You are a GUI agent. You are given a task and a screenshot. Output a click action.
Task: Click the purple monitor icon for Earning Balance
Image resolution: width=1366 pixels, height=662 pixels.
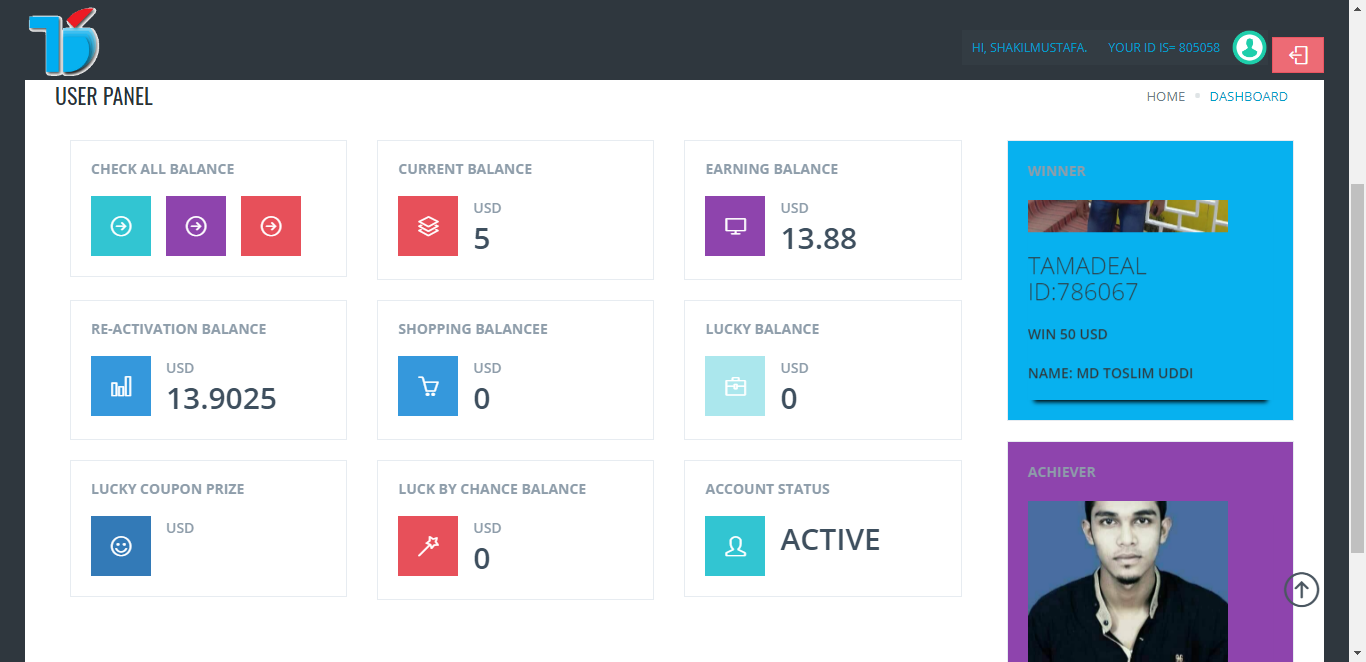point(735,226)
